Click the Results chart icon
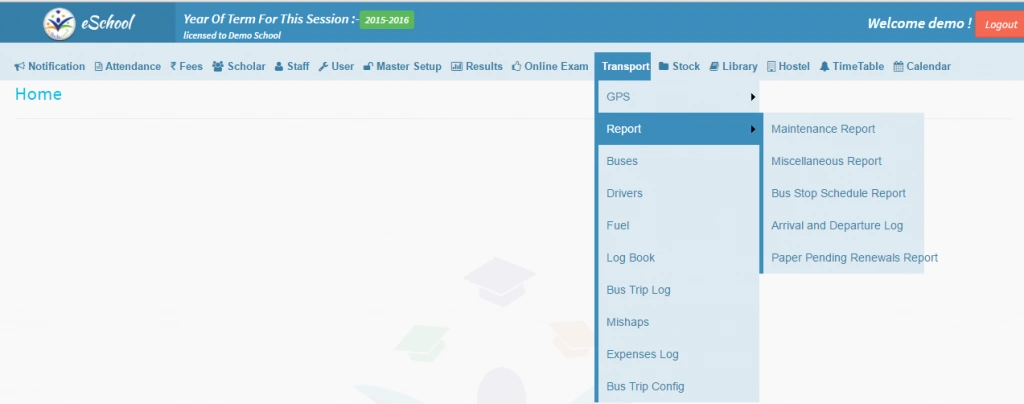The image size is (1024, 404). pyautogui.click(x=456, y=67)
